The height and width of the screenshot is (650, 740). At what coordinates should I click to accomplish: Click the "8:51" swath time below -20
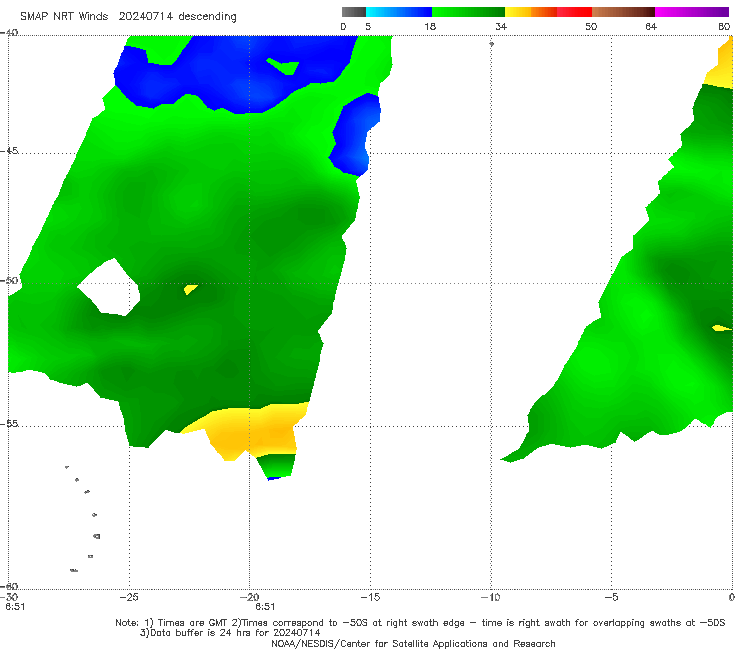[265, 607]
